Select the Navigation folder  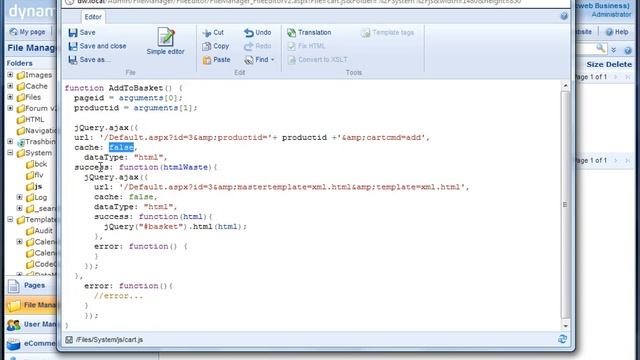37,131
